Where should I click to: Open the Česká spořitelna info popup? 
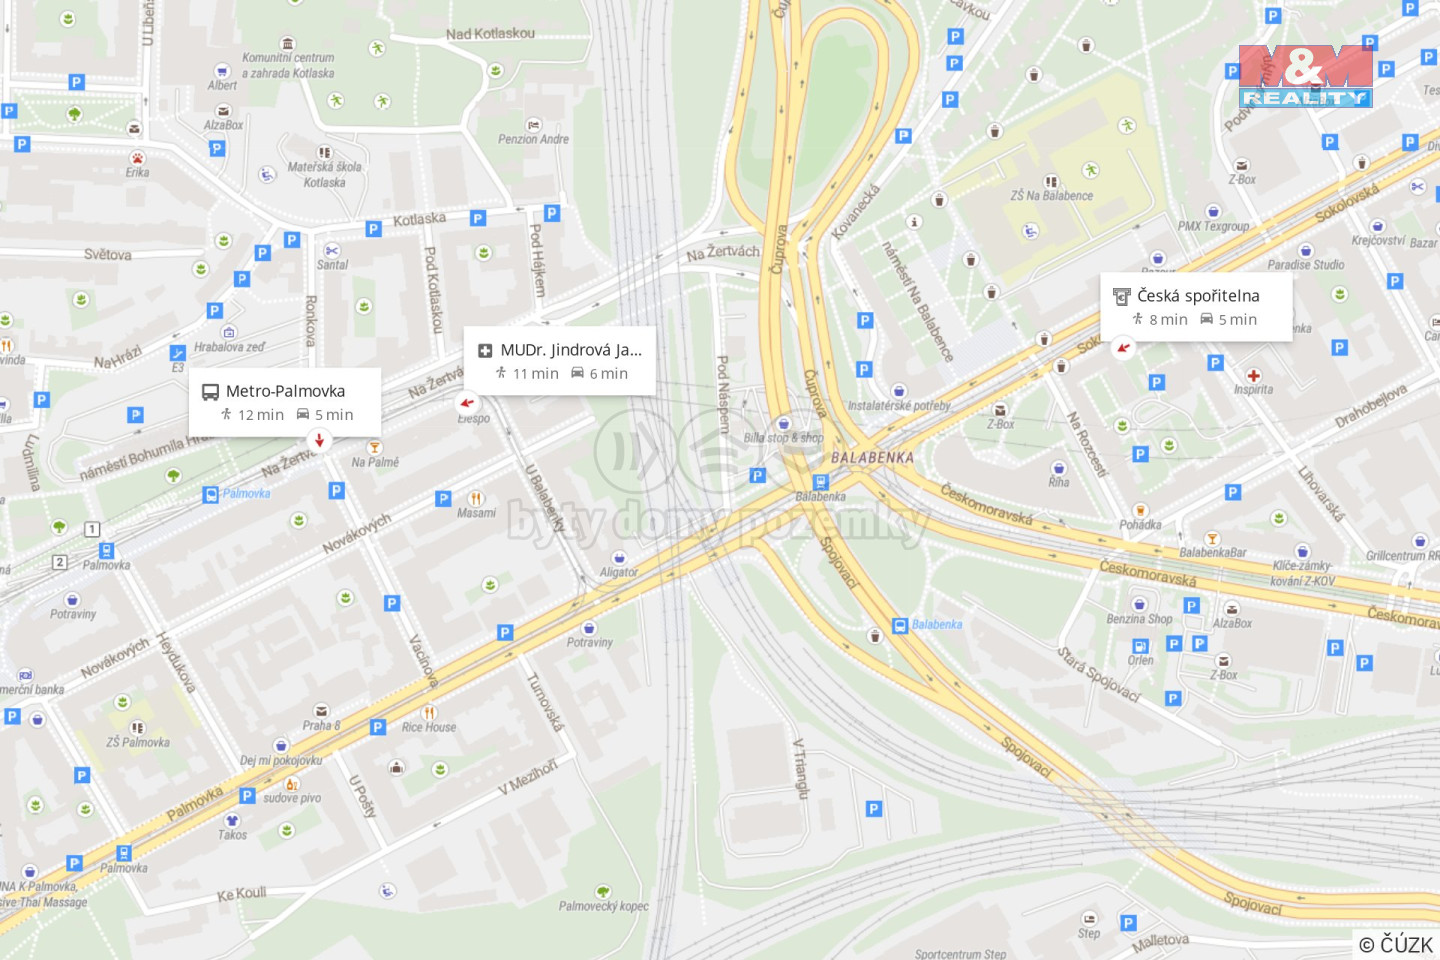coord(1196,307)
